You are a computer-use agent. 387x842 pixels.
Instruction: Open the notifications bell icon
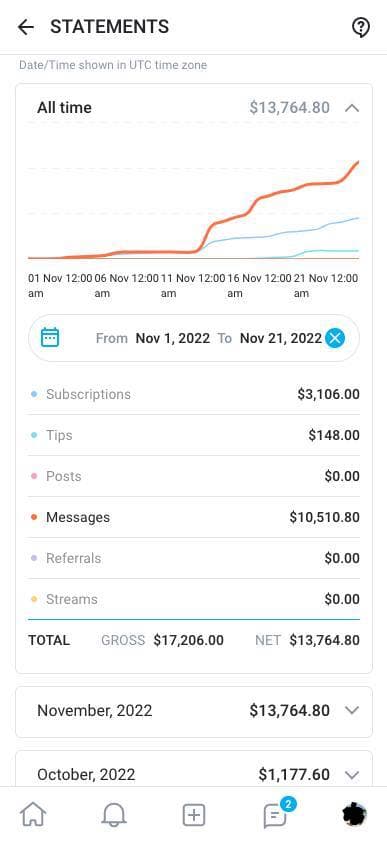click(x=114, y=815)
